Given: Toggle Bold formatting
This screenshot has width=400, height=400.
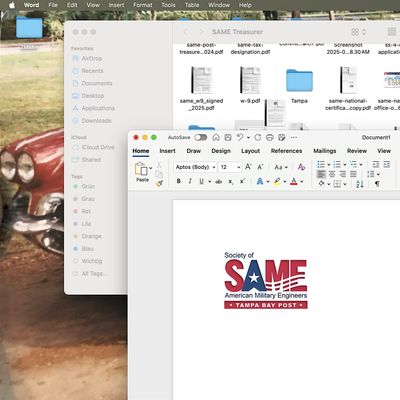Looking at the screenshot, I should [x=179, y=181].
